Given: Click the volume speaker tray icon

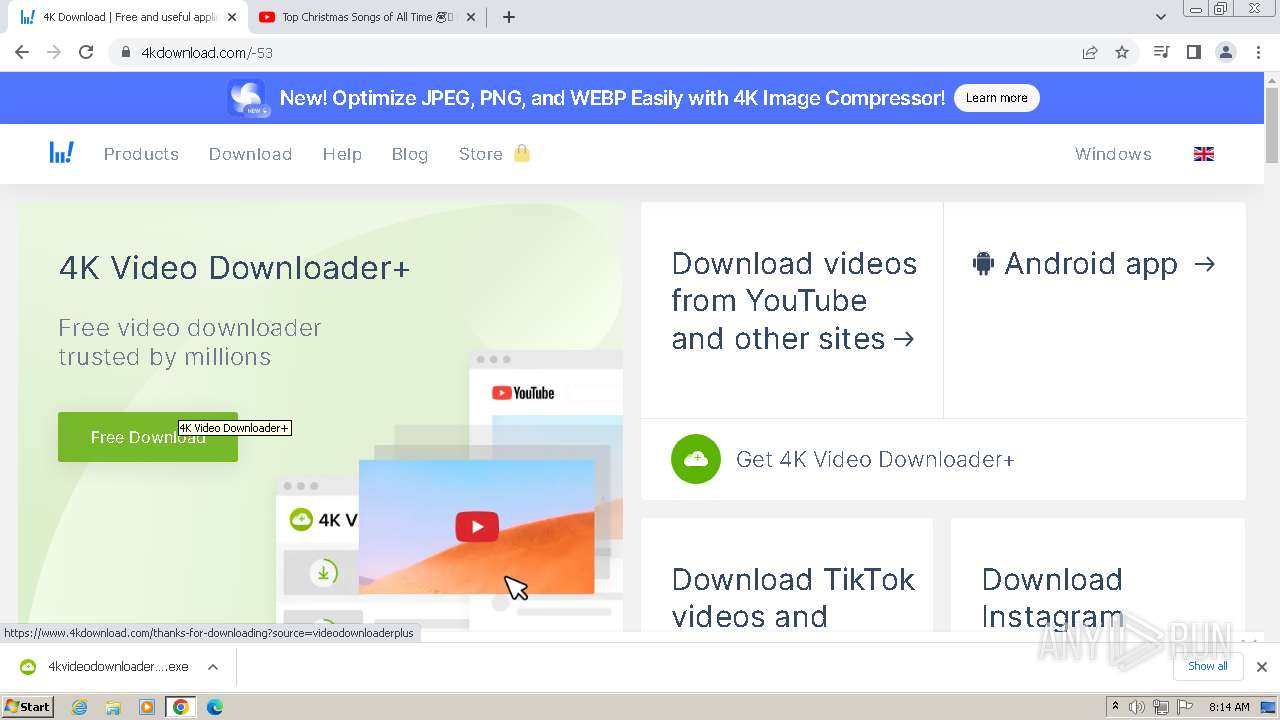Looking at the screenshot, I should point(1137,707).
